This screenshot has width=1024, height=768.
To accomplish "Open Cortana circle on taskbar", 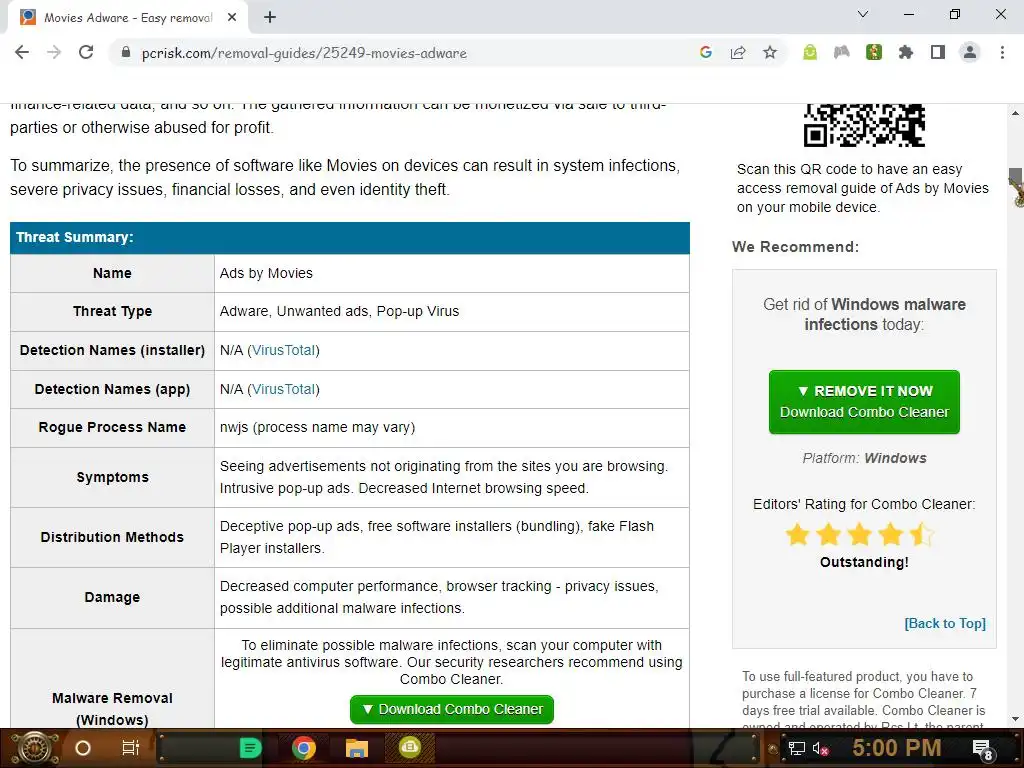I will [x=83, y=748].
